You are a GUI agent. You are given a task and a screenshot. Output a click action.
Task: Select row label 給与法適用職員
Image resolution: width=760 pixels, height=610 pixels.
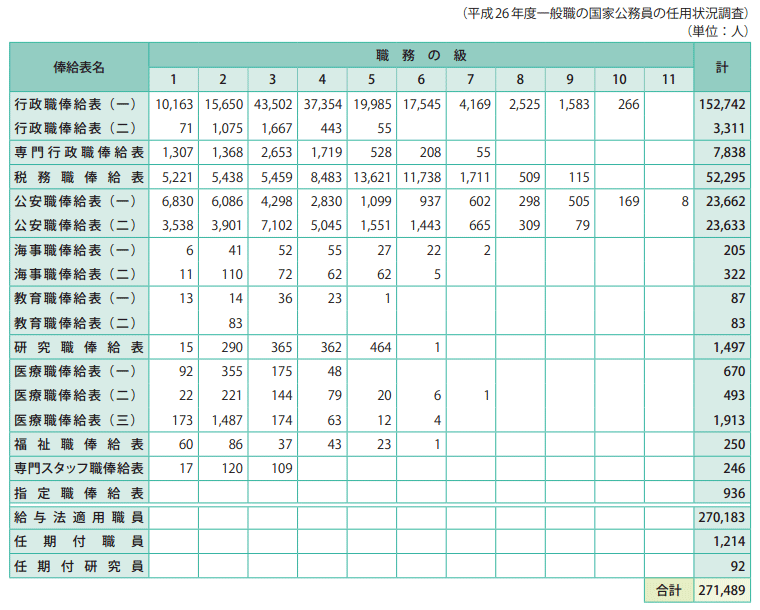pos(79,517)
